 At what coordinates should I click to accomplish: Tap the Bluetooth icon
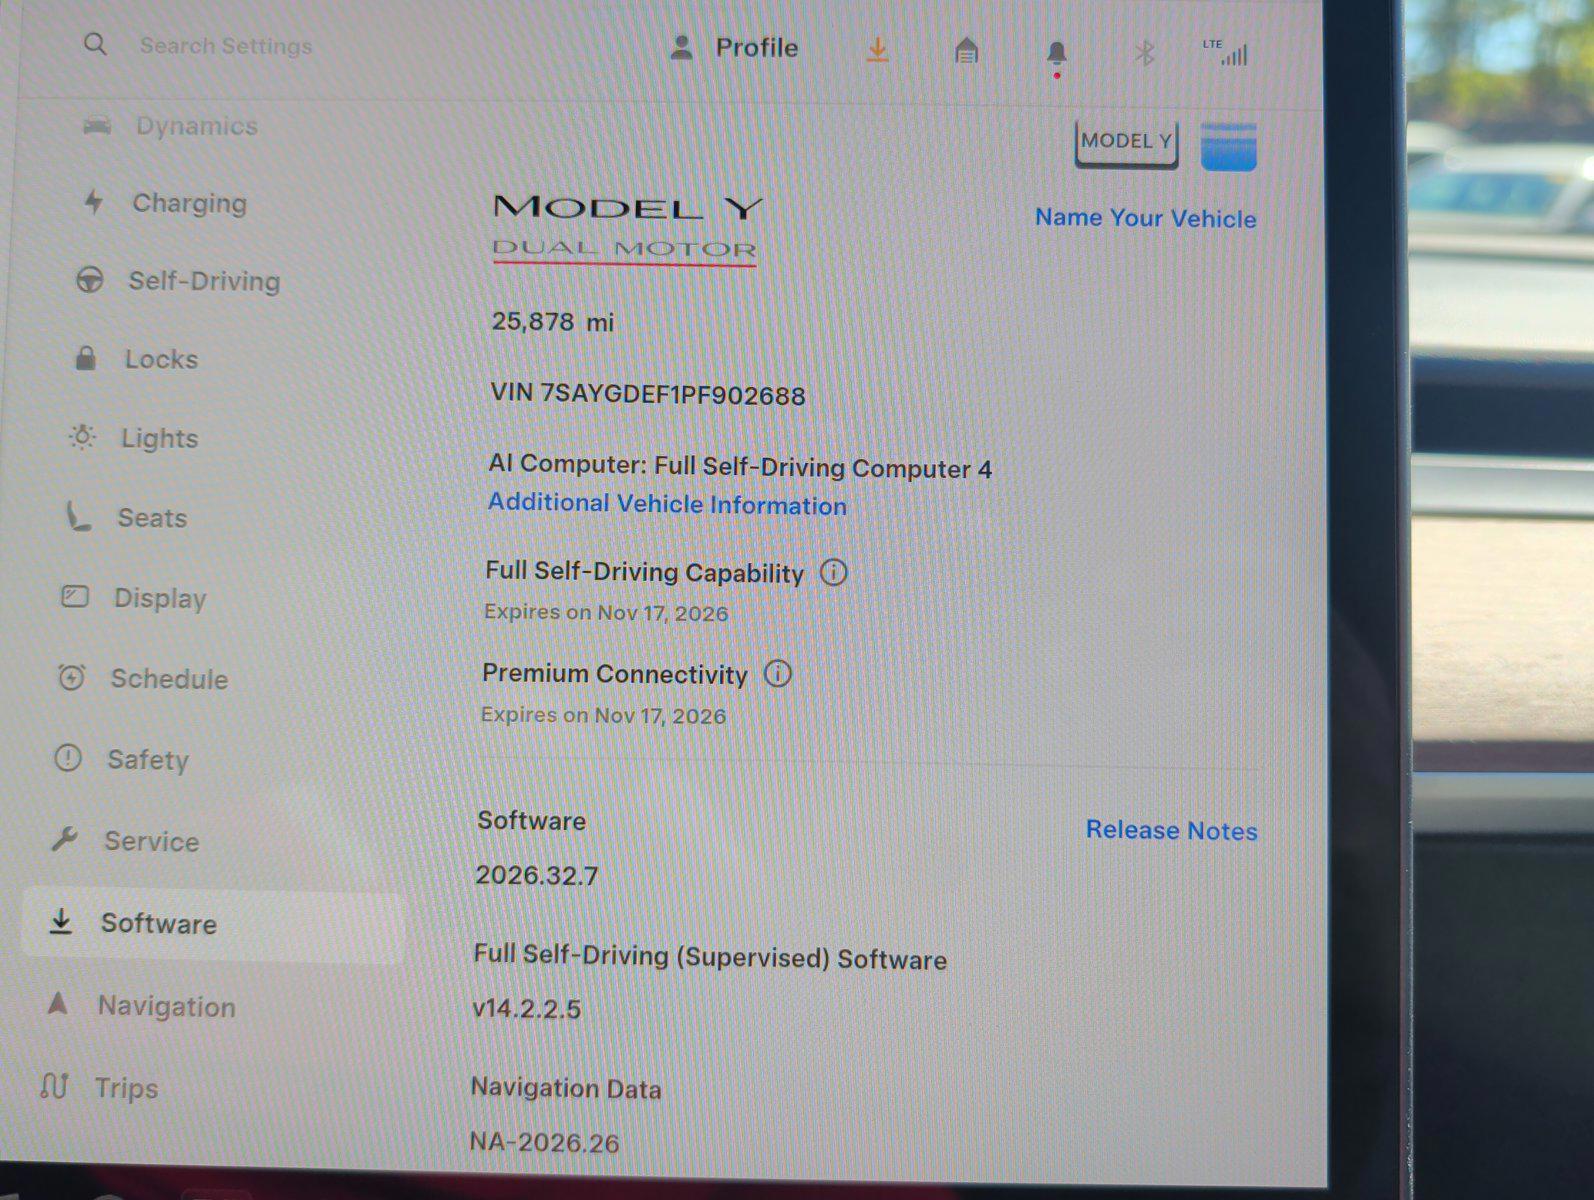[1145, 52]
